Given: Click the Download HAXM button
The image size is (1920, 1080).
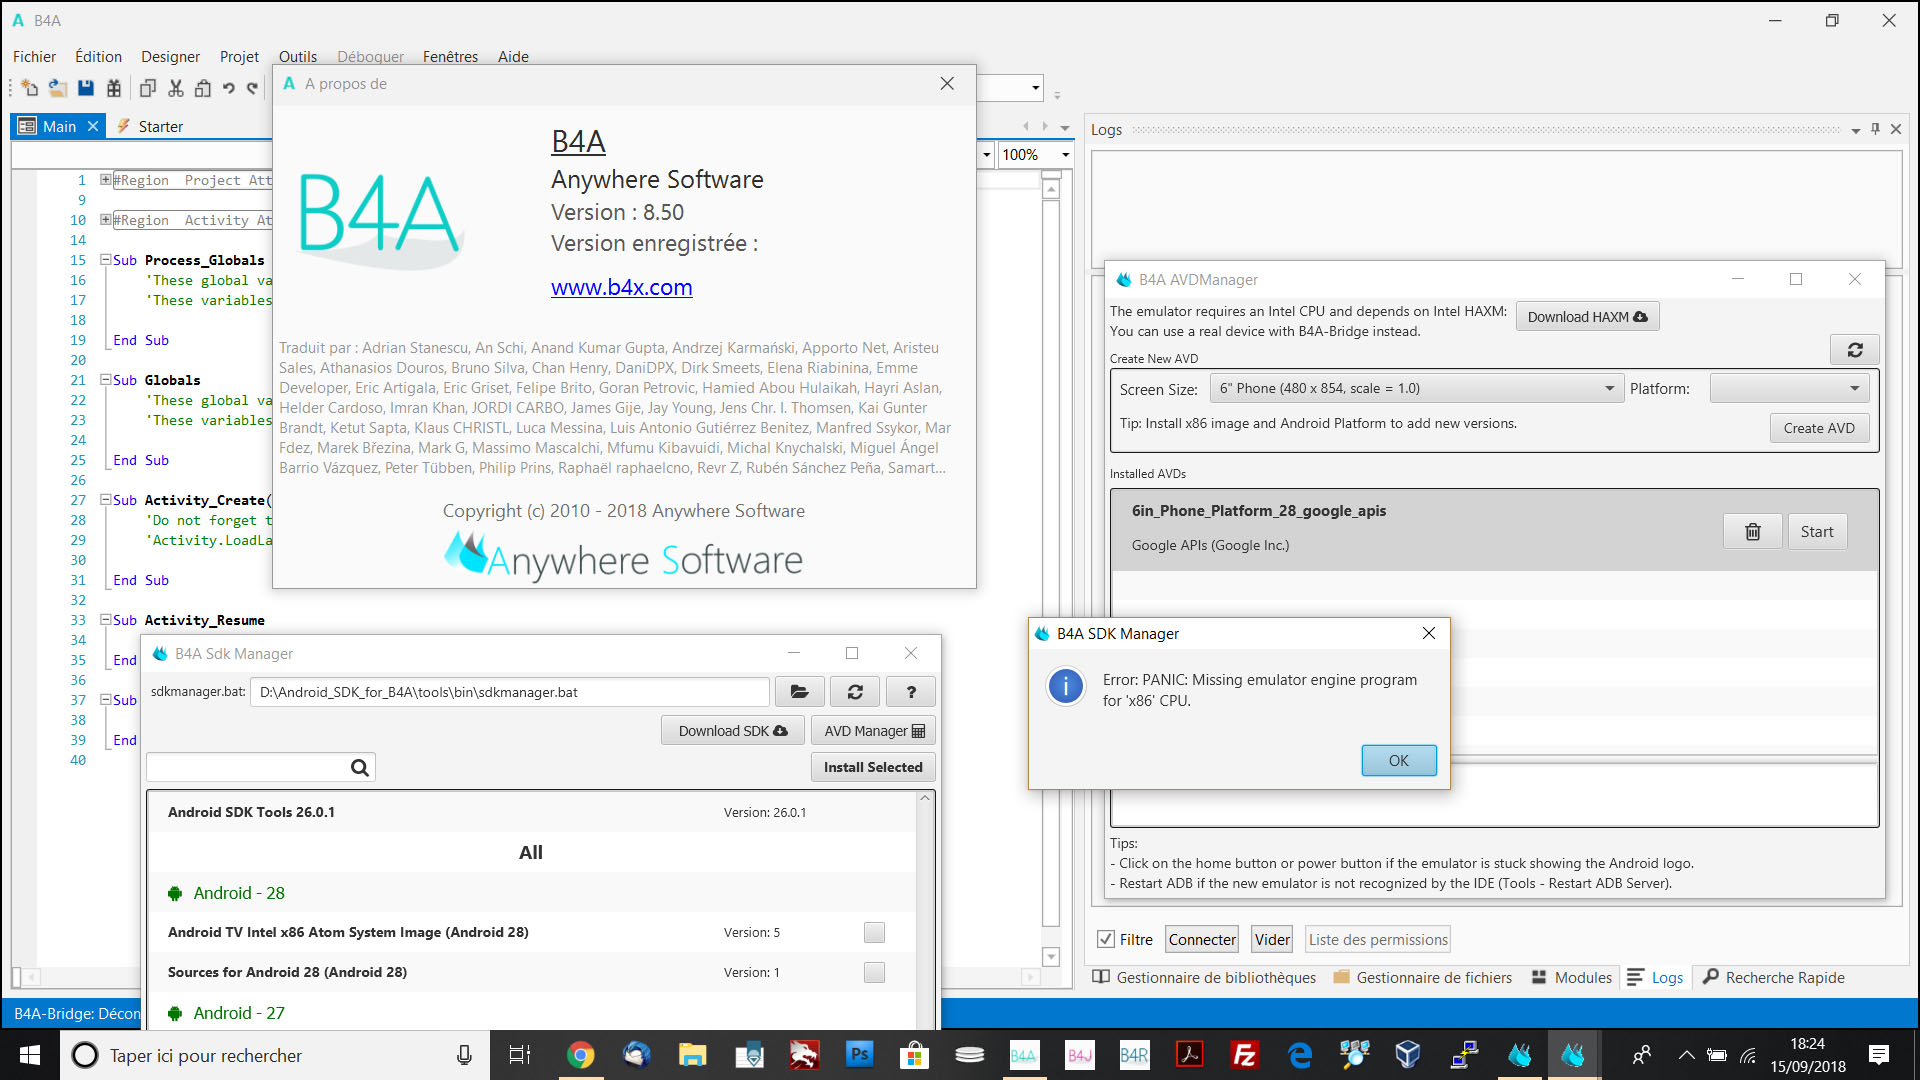Looking at the screenshot, I should (x=1587, y=316).
